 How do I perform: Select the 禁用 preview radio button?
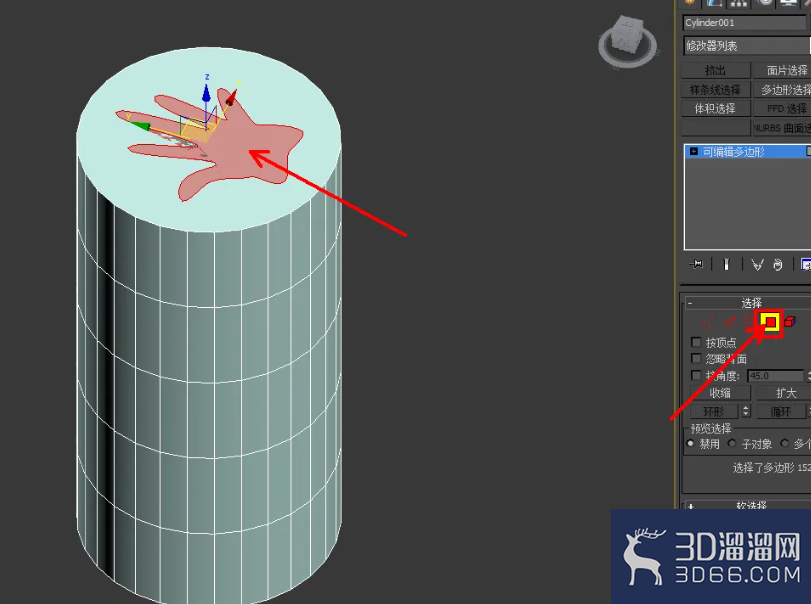(x=690, y=444)
